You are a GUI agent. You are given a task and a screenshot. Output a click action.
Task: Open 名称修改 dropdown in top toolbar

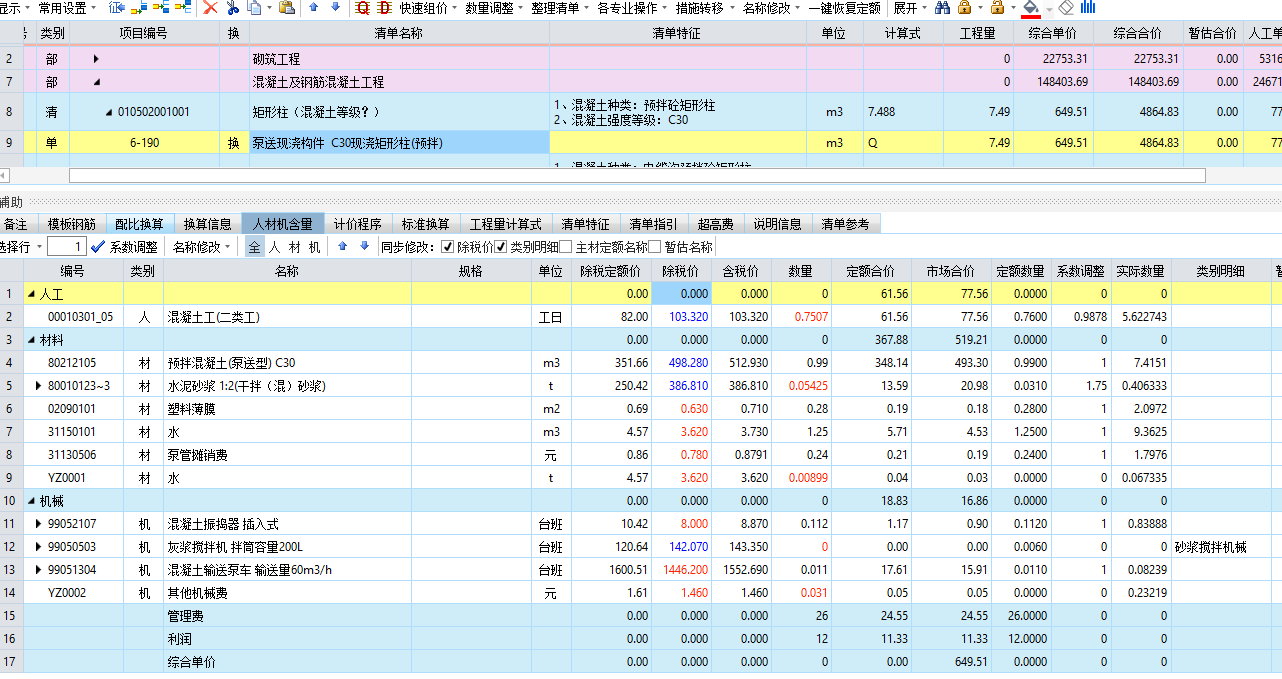click(771, 8)
